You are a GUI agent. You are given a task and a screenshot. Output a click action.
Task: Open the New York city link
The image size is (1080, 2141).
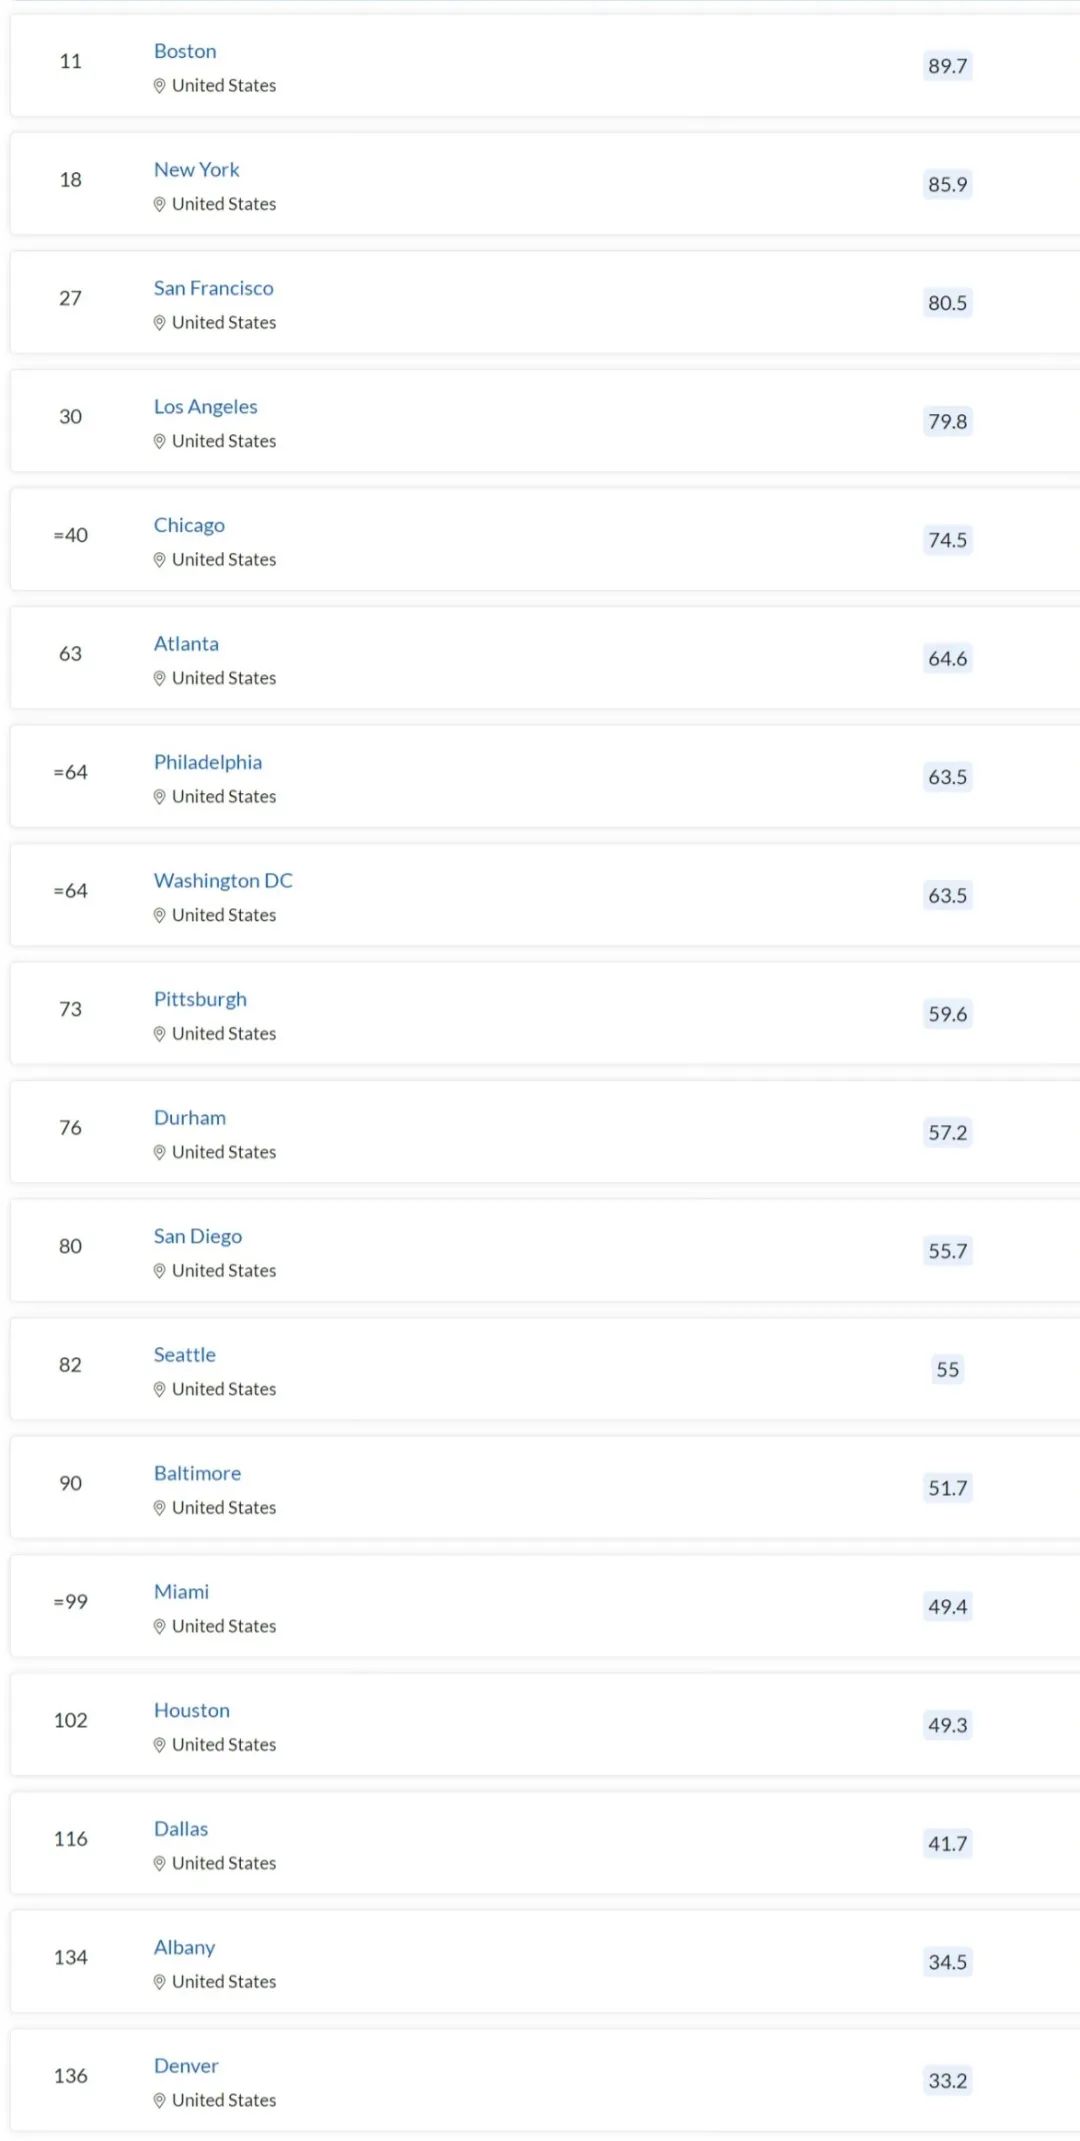point(196,170)
